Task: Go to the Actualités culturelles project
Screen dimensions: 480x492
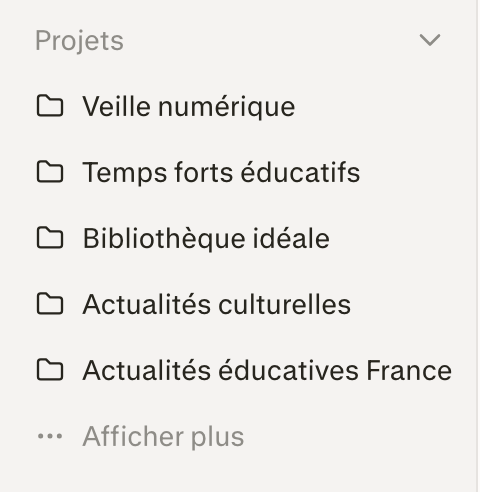Action: [x=217, y=304]
